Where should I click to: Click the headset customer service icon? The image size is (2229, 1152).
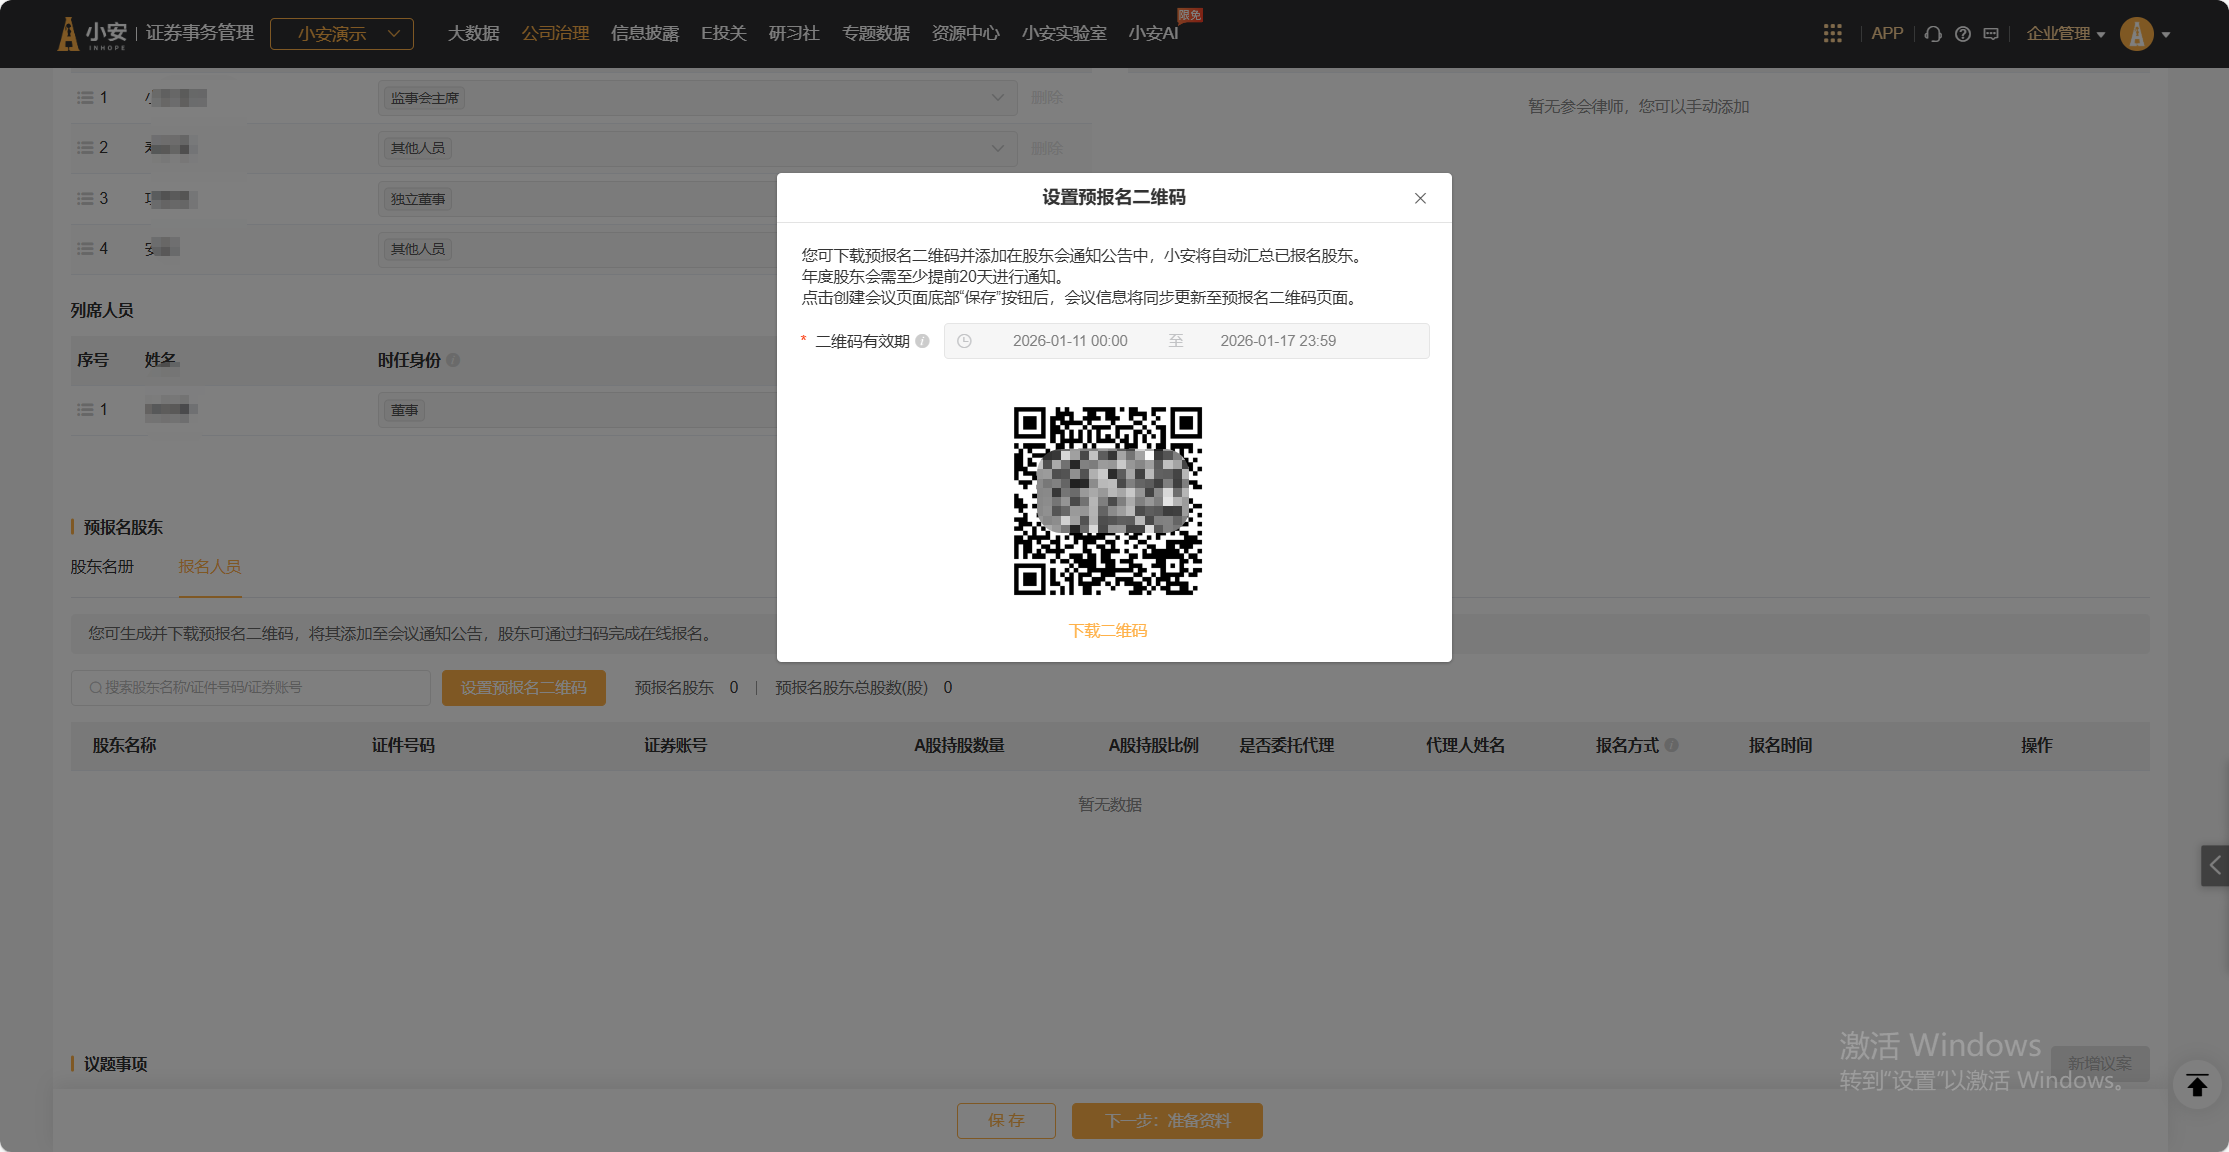point(1933,34)
